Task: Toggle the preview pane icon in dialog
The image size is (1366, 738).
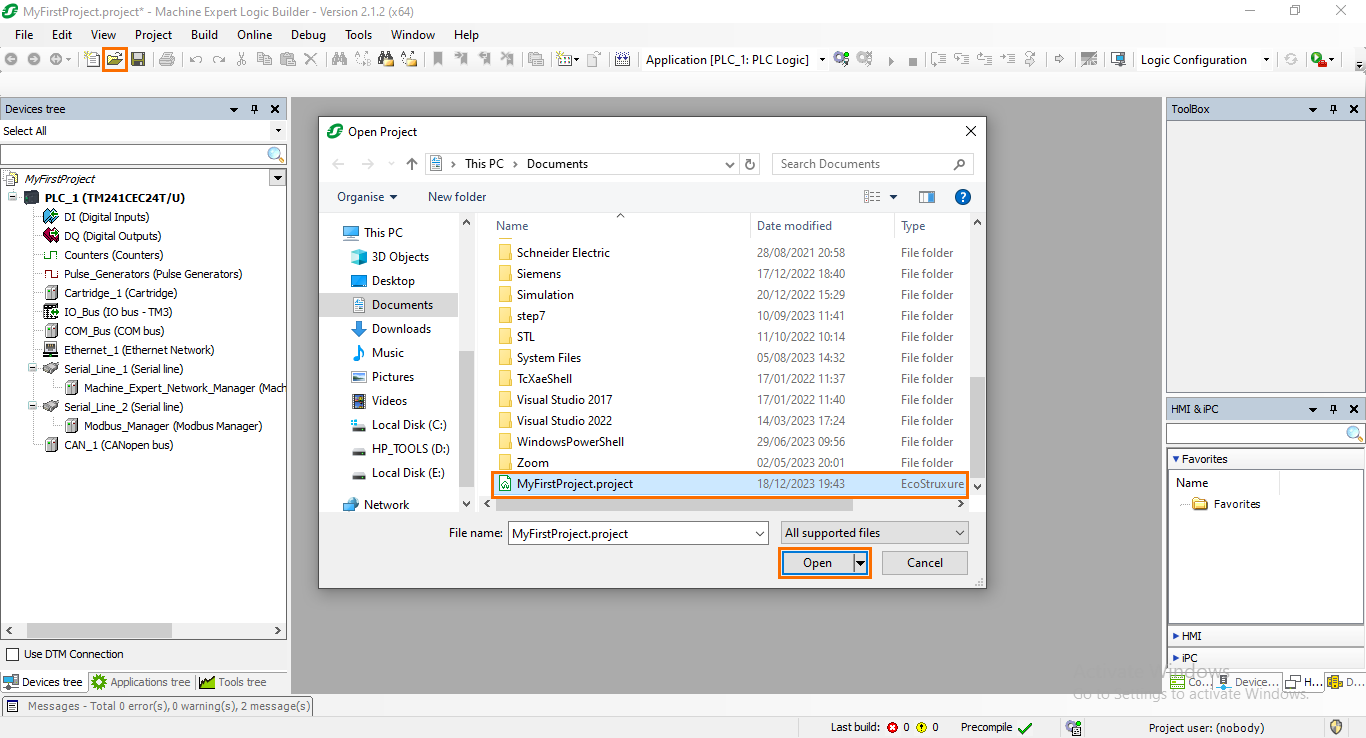Action: pos(926,197)
